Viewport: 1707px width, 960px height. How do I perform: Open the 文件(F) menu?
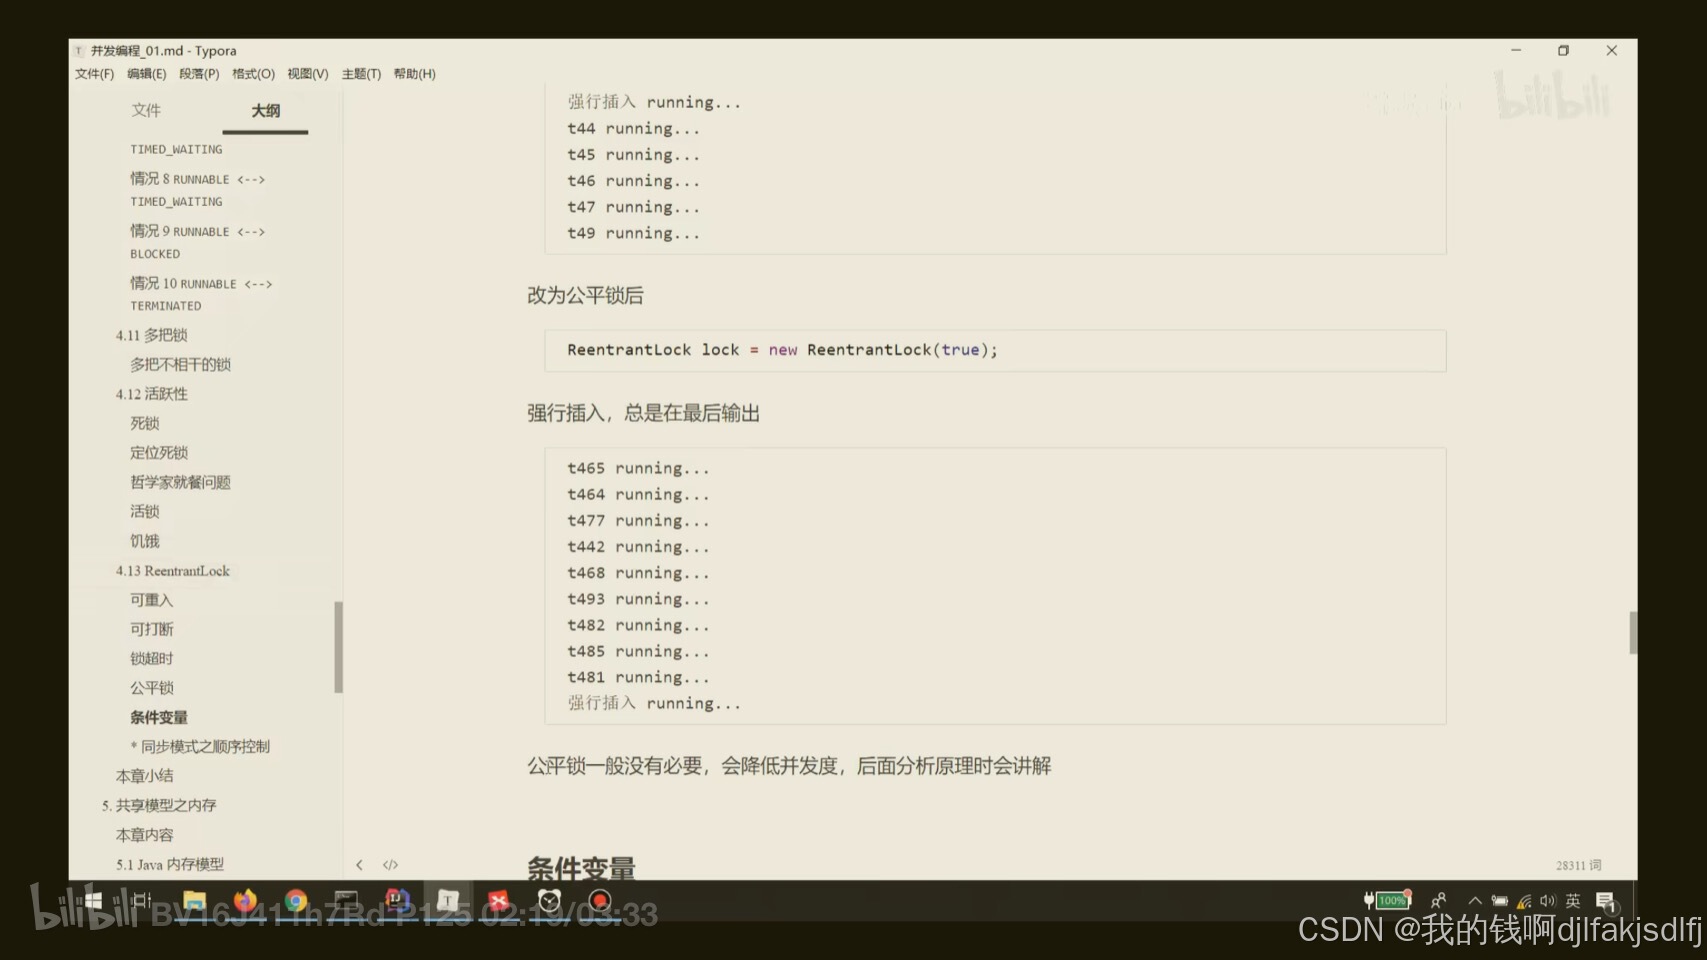[x=95, y=74]
